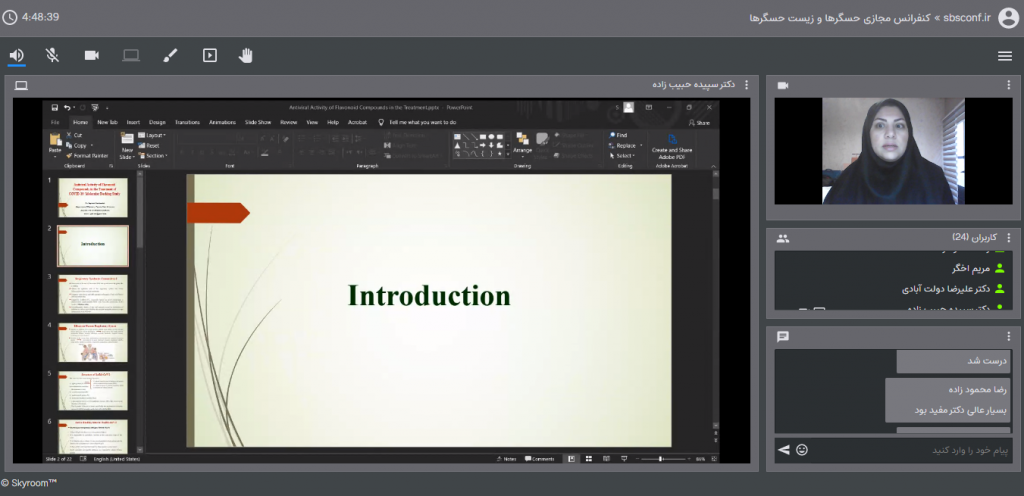
Task: Open the whiteboard brush tool
Action: 170,56
